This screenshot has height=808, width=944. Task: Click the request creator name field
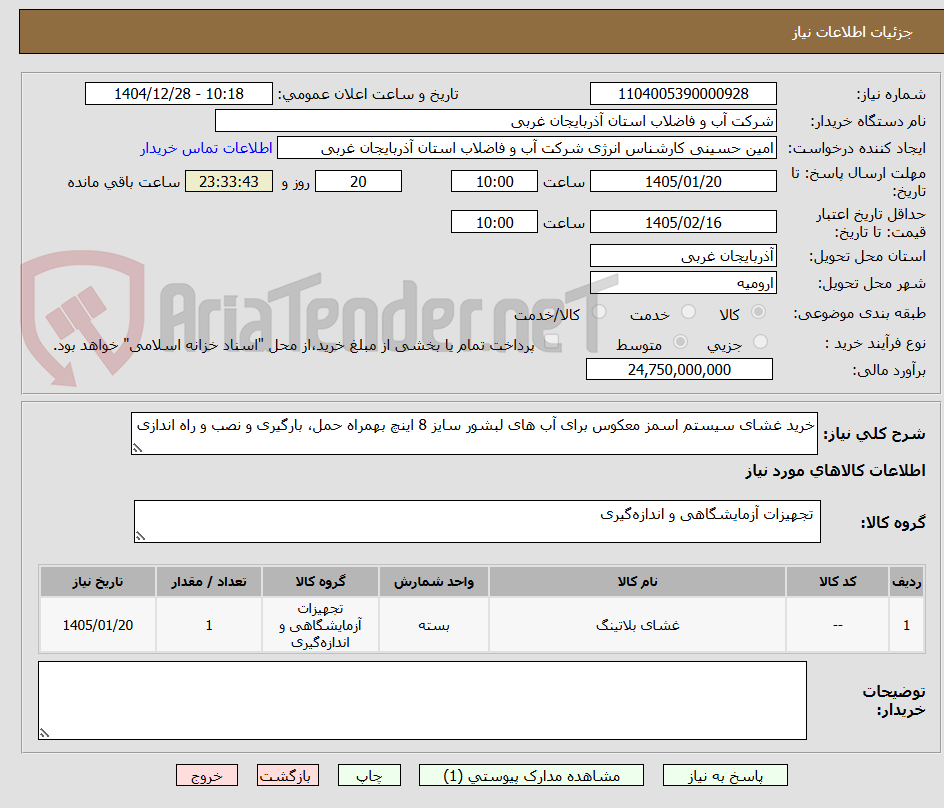pyautogui.click(x=527, y=148)
